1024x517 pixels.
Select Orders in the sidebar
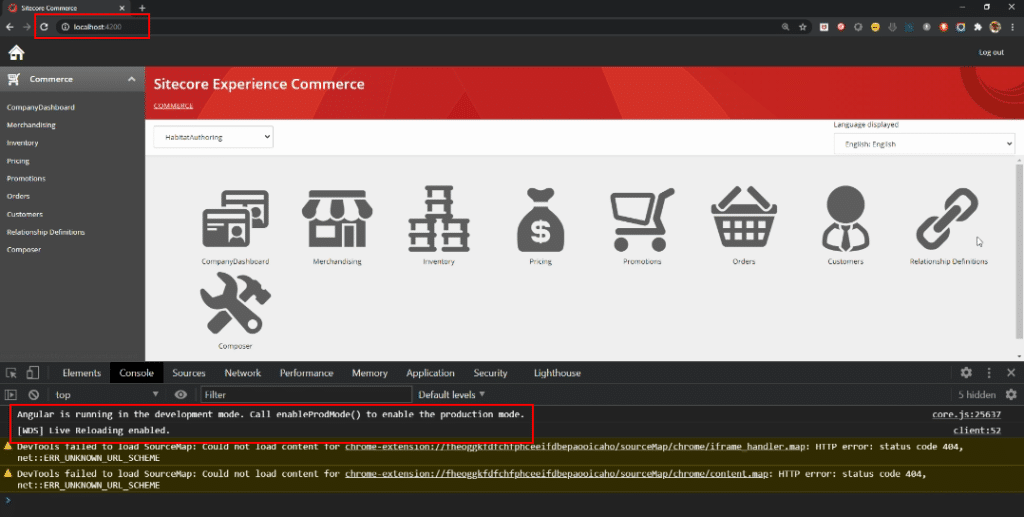18,196
